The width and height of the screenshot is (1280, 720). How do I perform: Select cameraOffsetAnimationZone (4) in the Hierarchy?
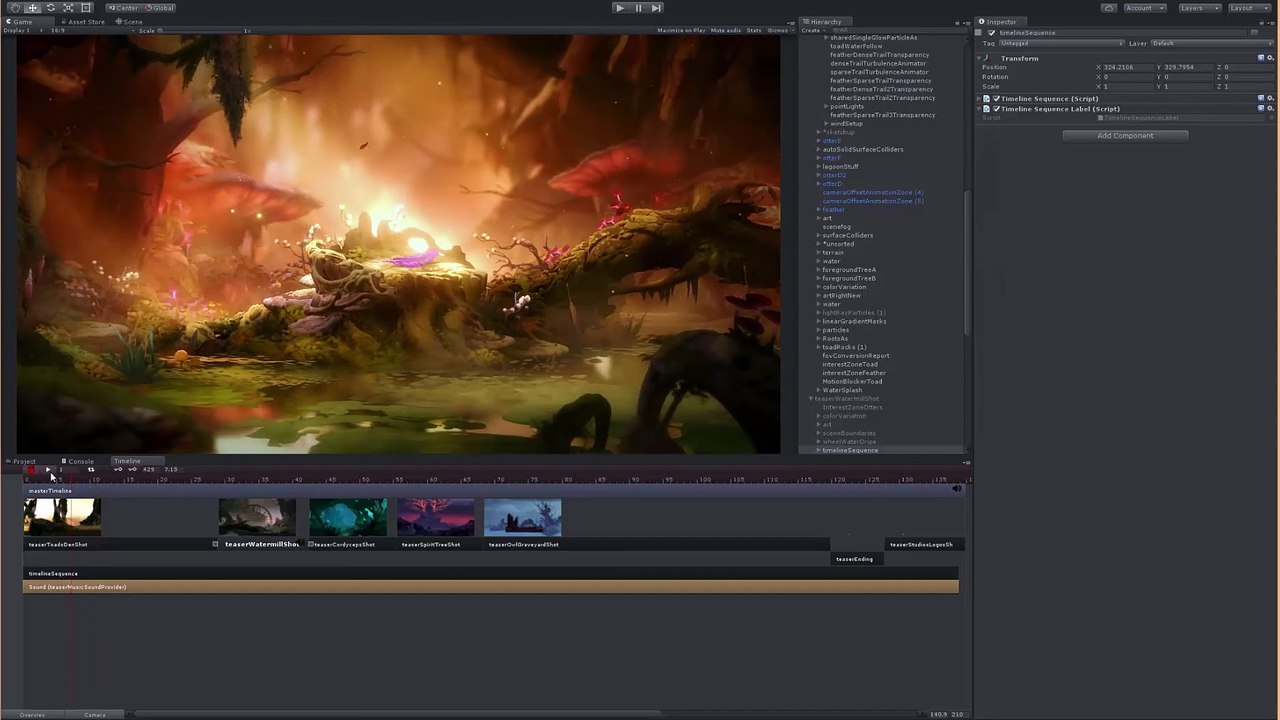coord(872,192)
